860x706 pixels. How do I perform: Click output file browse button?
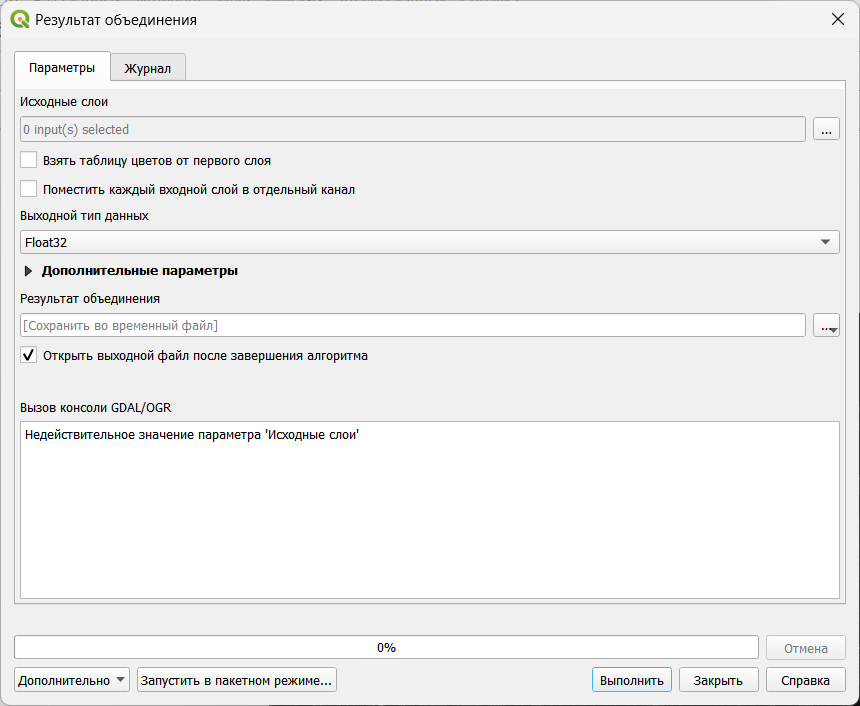[826, 325]
